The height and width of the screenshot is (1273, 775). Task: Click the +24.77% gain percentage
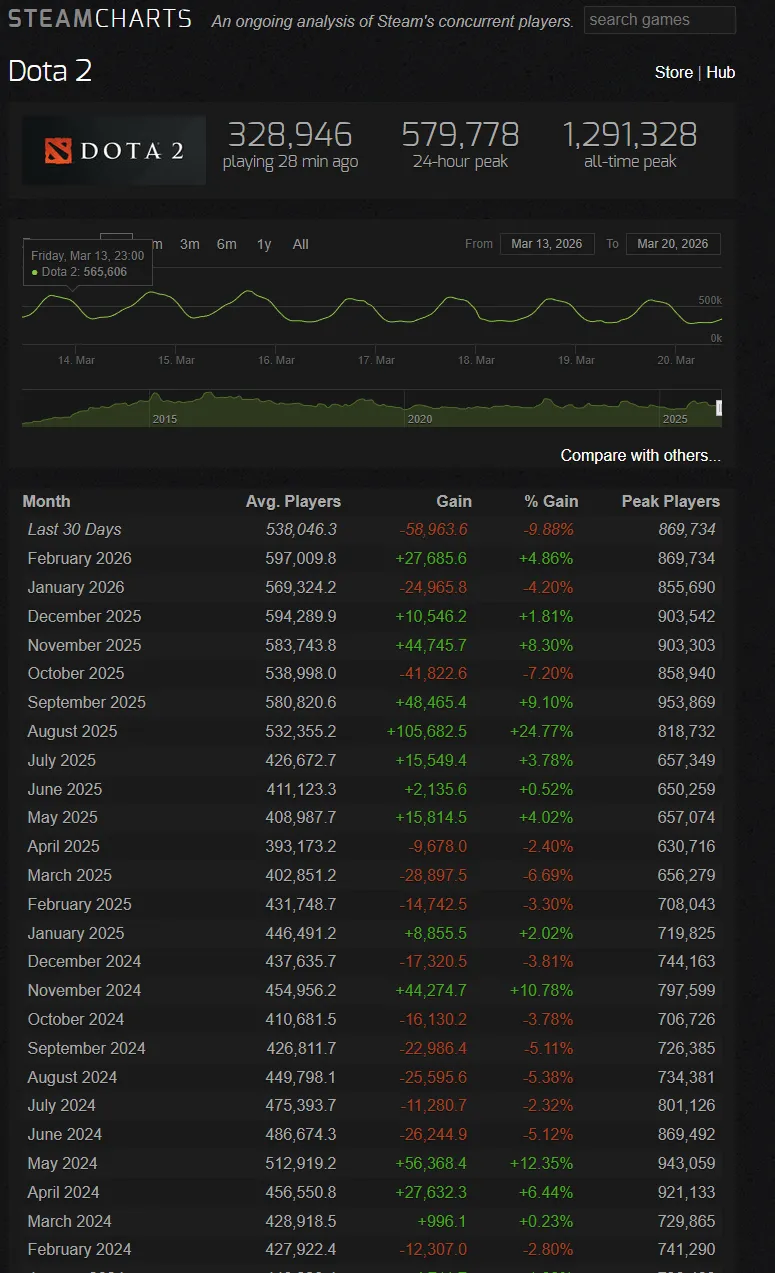coord(541,731)
